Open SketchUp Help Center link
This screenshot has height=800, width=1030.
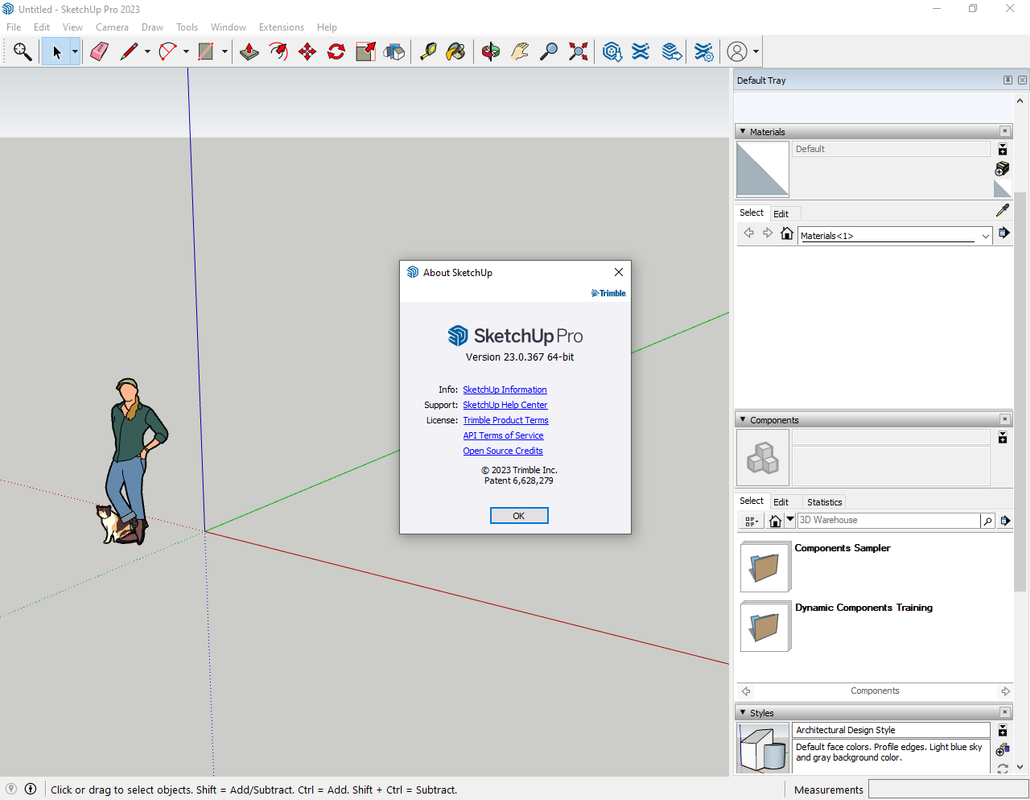(x=505, y=405)
